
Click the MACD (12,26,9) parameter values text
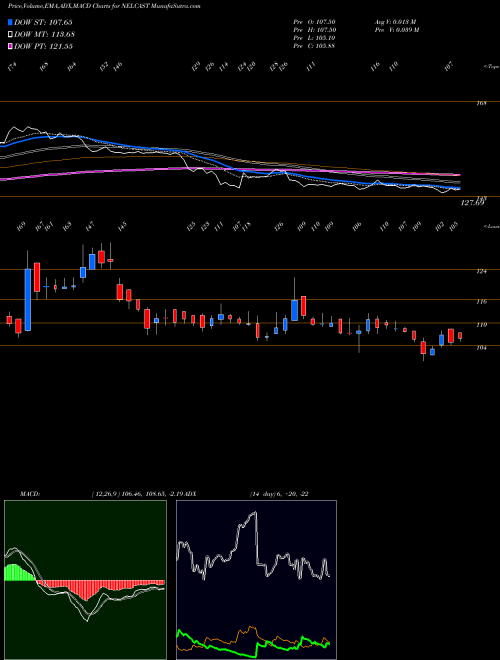(138, 494)
